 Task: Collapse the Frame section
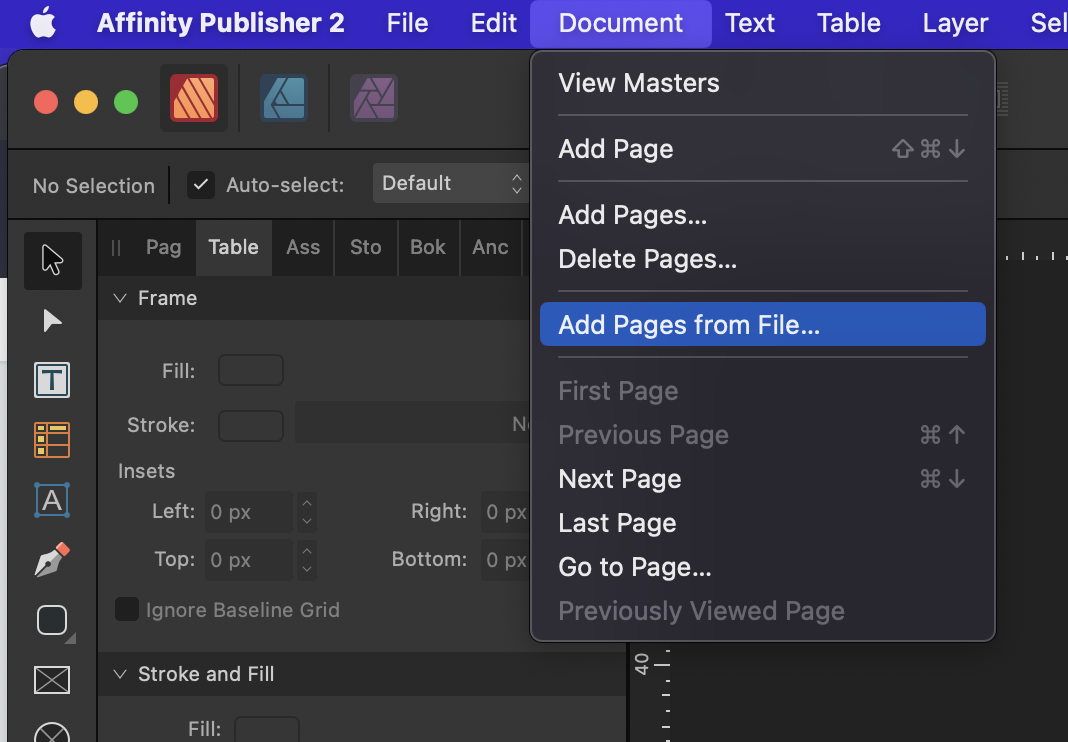(x=120, y=297)
